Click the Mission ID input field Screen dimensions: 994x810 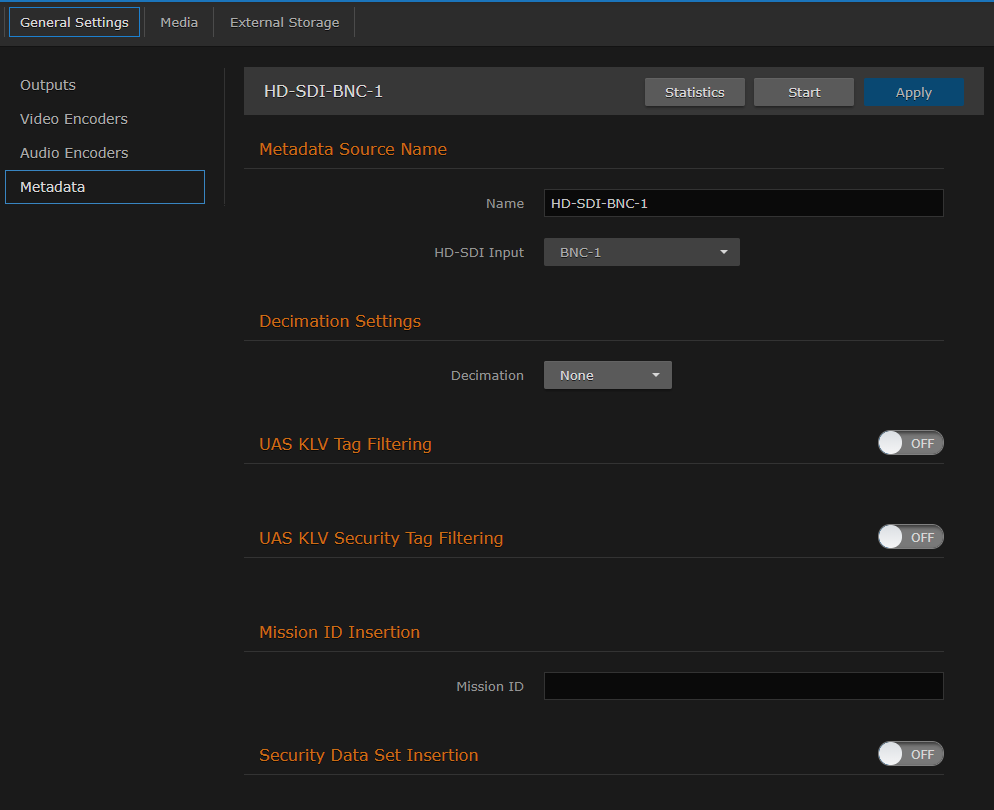pos(743,686)
